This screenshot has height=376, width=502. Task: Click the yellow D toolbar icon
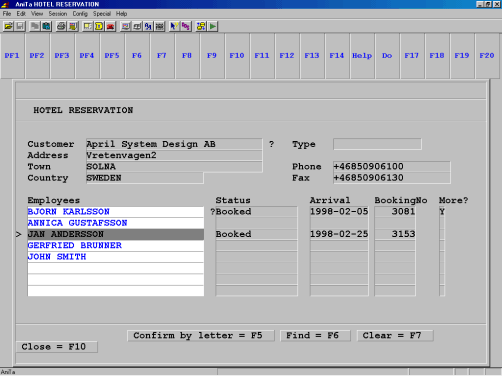pos(99,26)
